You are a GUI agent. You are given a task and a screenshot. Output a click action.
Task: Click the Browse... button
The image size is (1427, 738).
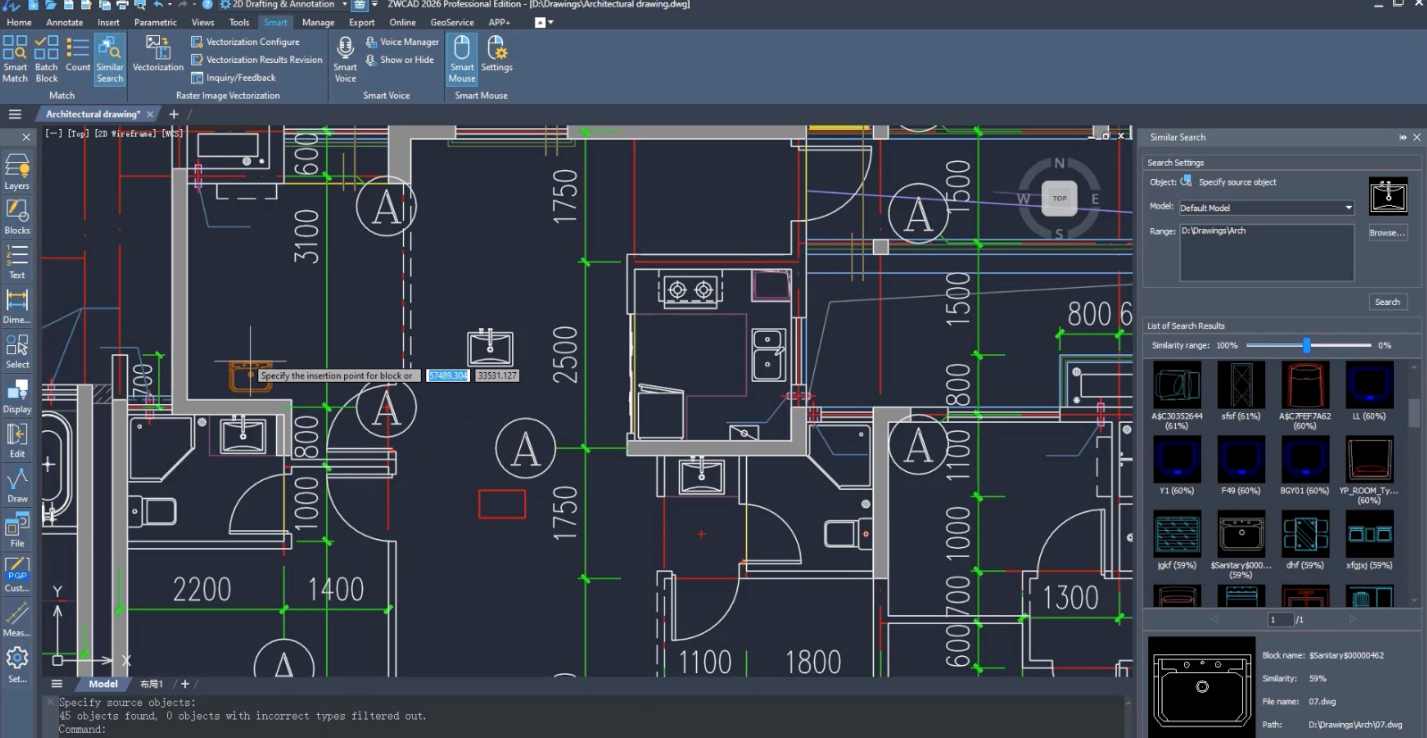(1387, 232)
